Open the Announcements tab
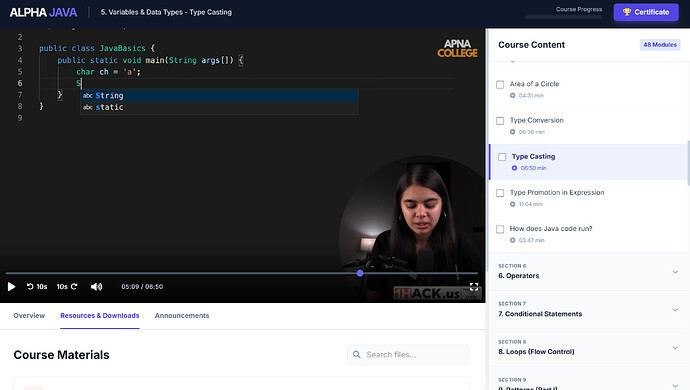This screenshot has width=690, height=390. pos(182,316)
